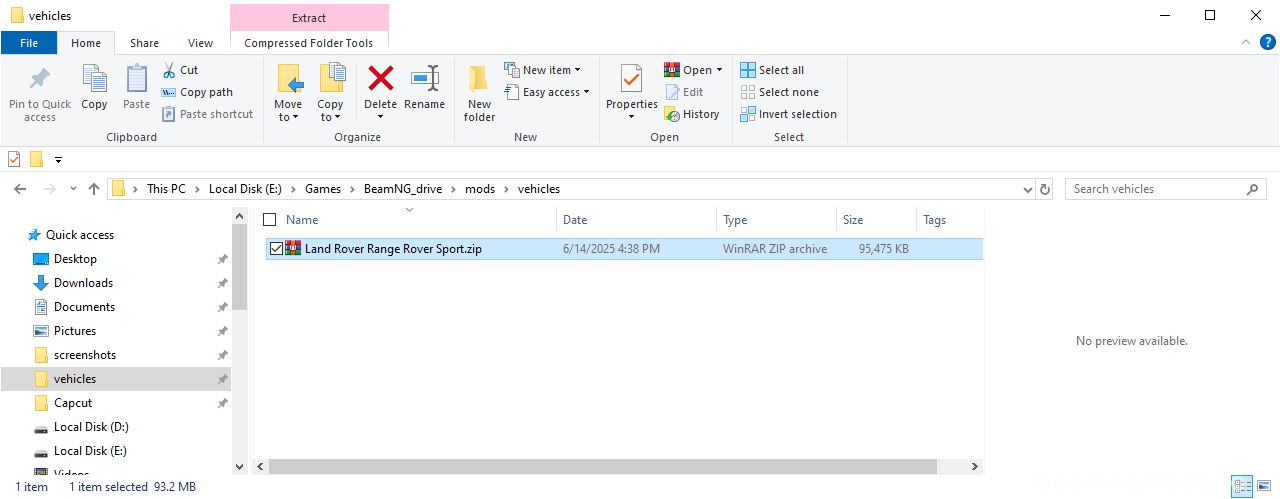Open the Compressed Folder Tools tab
Screen dimensions: 1280x499
309,43
